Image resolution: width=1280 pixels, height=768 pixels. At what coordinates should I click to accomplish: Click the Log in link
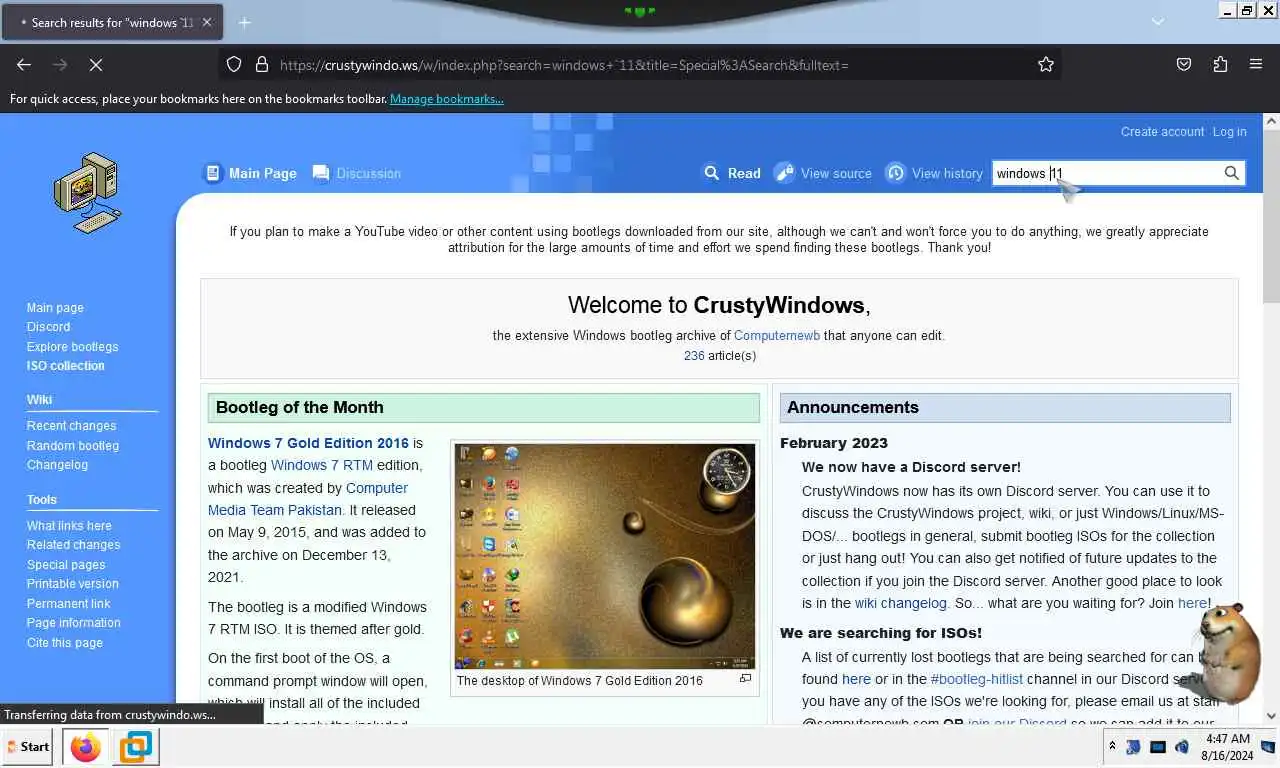coord(1229,132)
